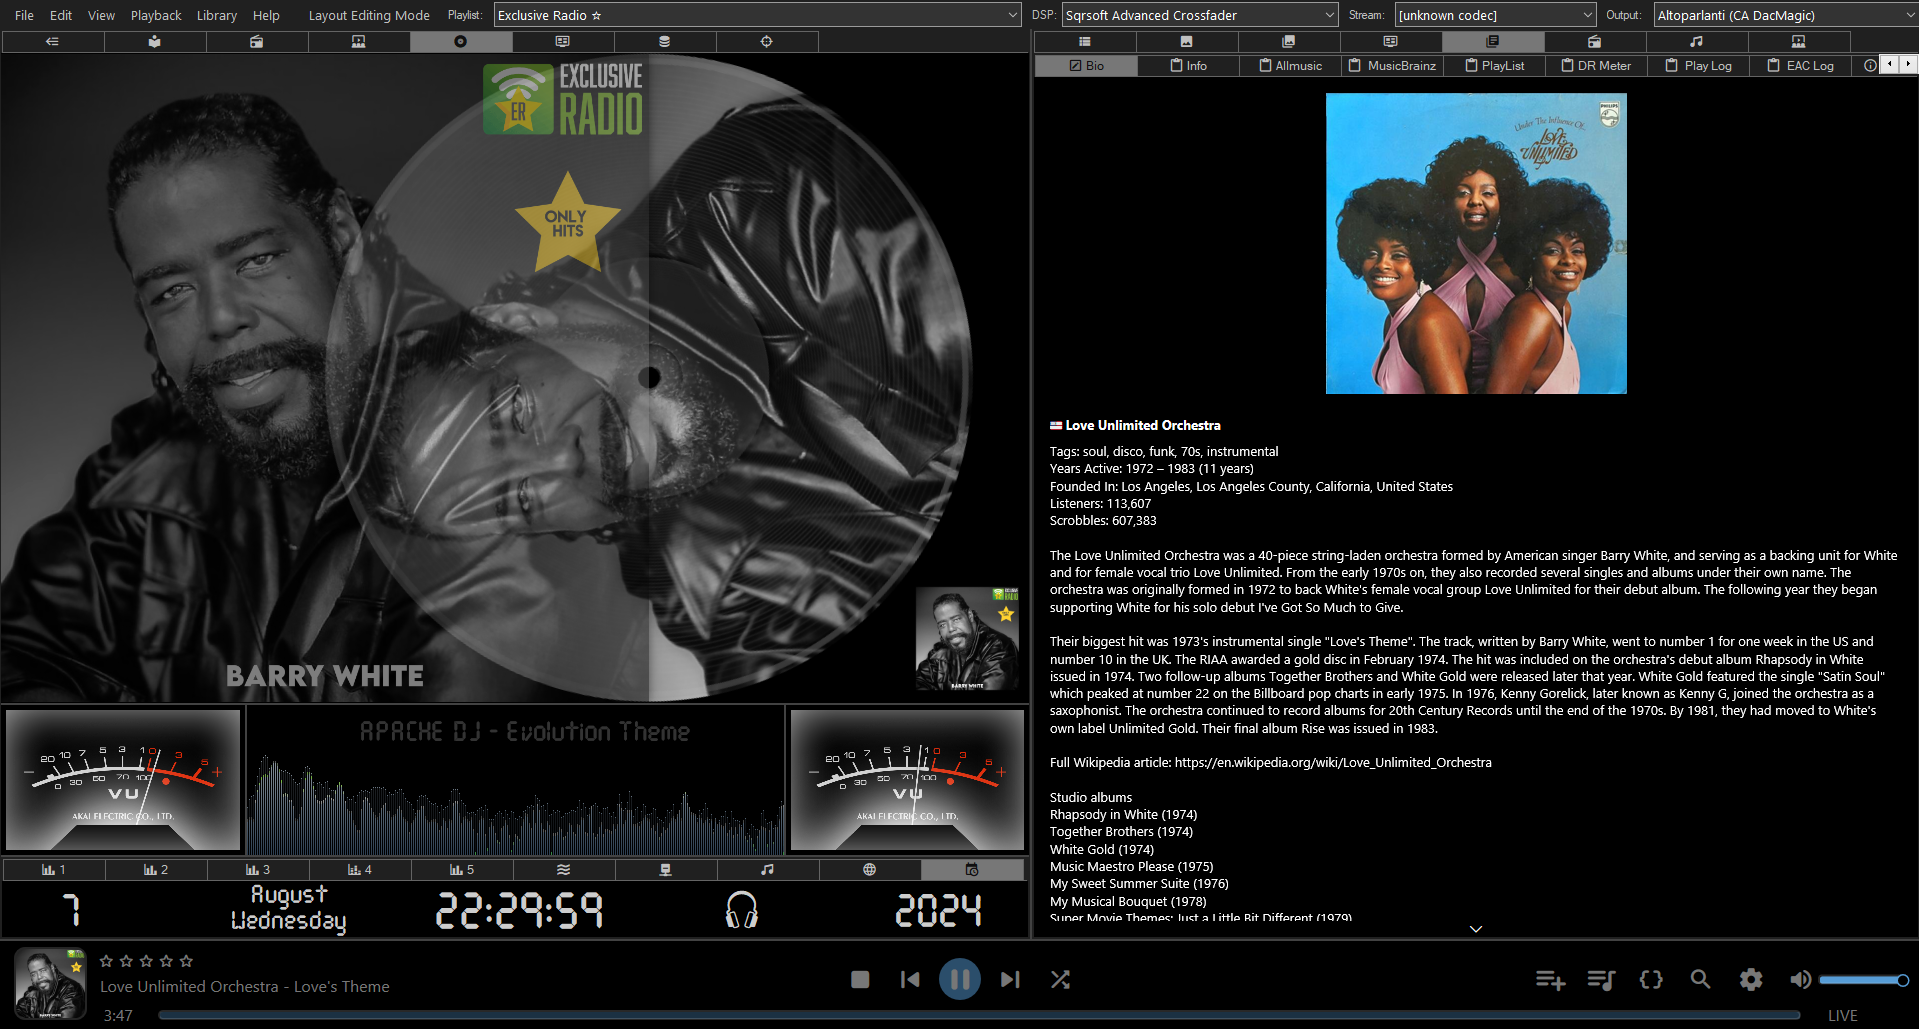Switch to the Bio tab

pyautogui.click(x=1086, y=66)
